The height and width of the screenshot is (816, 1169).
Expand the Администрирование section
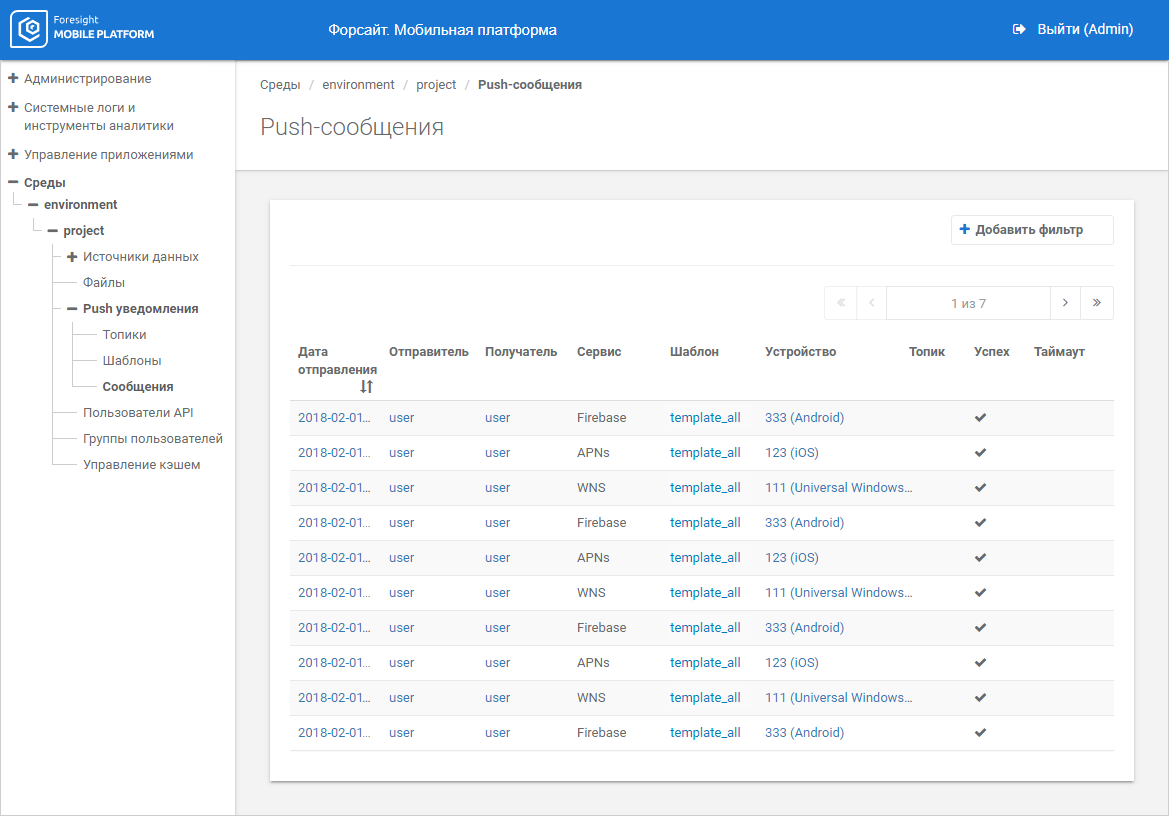coord(14,78)
